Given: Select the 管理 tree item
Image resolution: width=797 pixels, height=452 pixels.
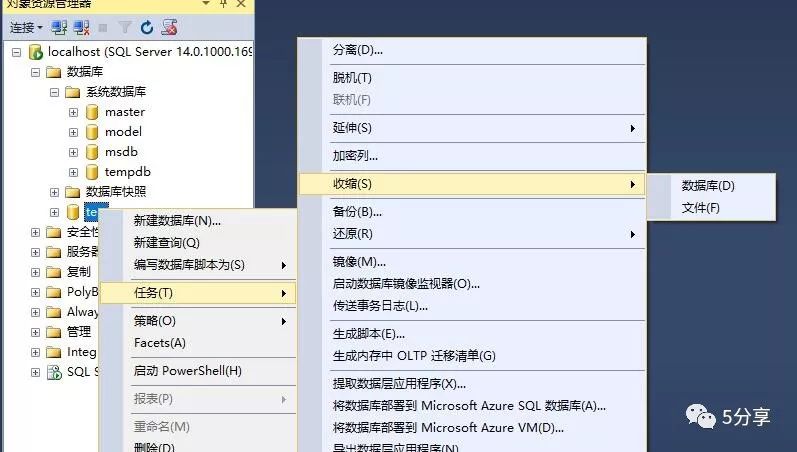Looking at the screenshot, I should point(79,332).
